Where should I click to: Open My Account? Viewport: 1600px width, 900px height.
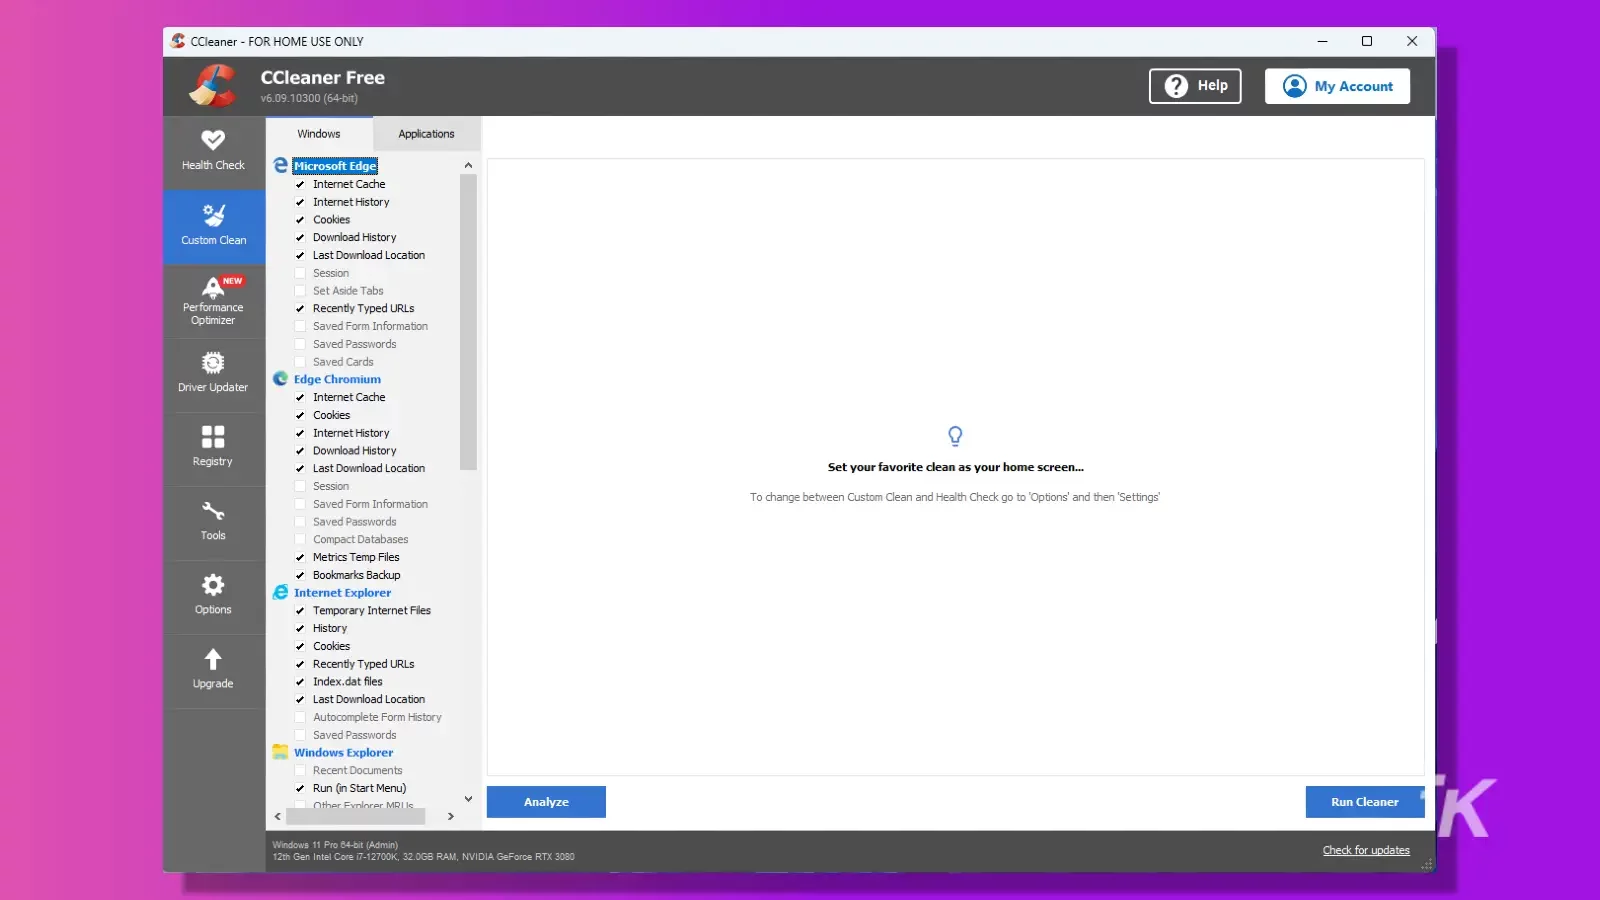[1337, 86]
